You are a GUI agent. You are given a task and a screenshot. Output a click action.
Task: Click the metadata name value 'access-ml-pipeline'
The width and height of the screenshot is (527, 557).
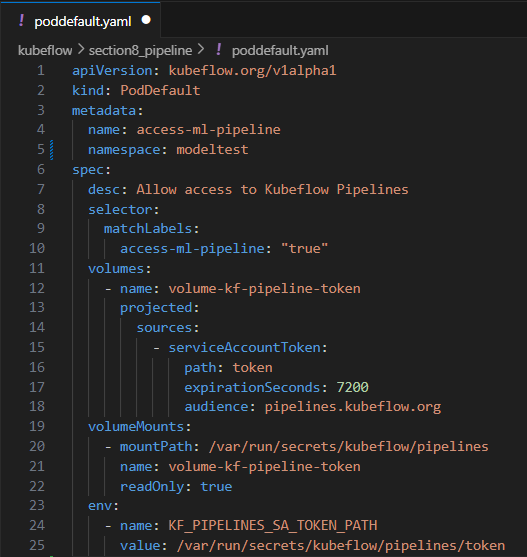pyautogui.click(x=208, y=130)
